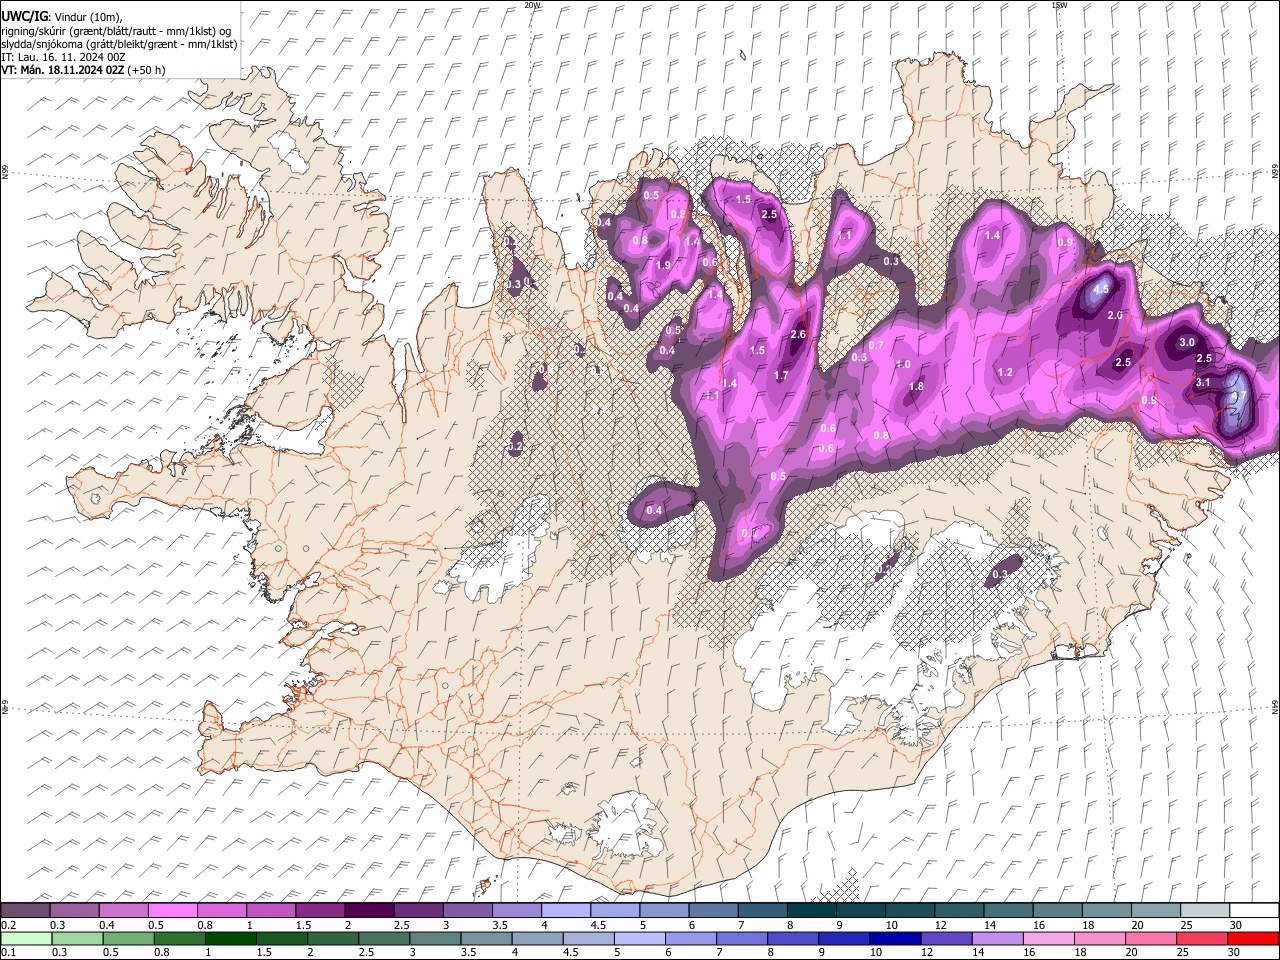This screenshot has height=960, width=1280.
Task: Click the 4.5 snowfall value on the map
Action: (x=1101, y=289)
